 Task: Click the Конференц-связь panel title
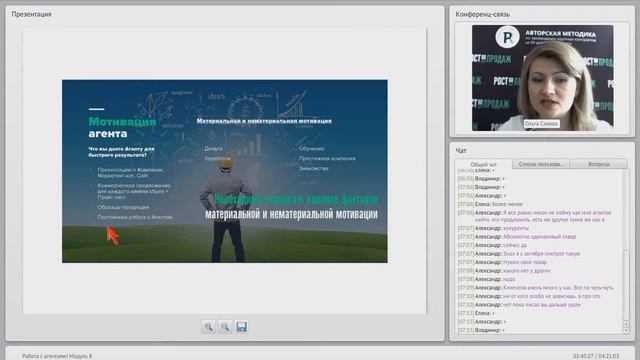[x=482, y=14]
